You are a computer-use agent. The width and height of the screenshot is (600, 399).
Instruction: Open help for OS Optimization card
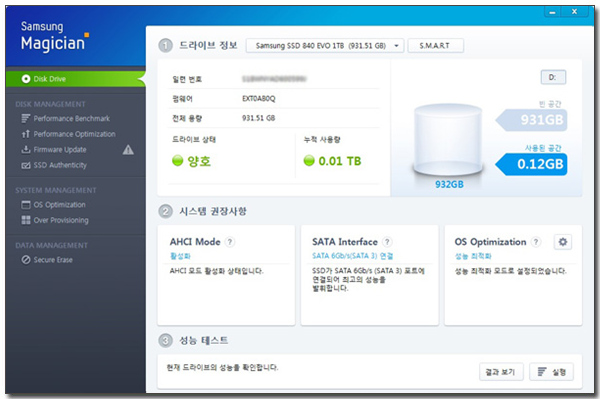click(536, 242)
